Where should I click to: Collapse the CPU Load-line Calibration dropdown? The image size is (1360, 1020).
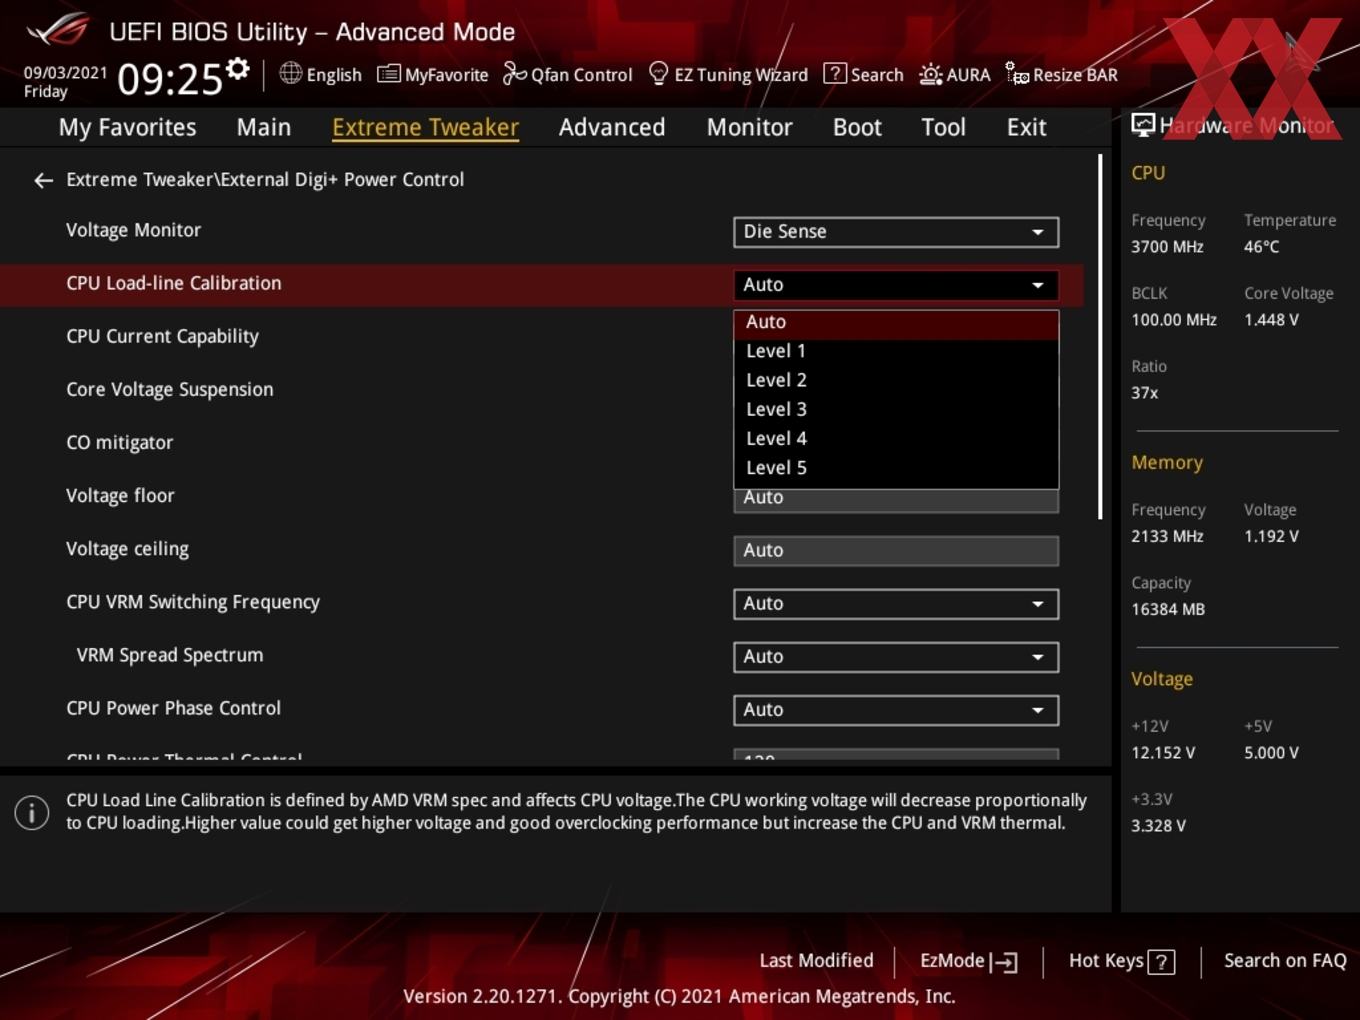coord(896,285)
